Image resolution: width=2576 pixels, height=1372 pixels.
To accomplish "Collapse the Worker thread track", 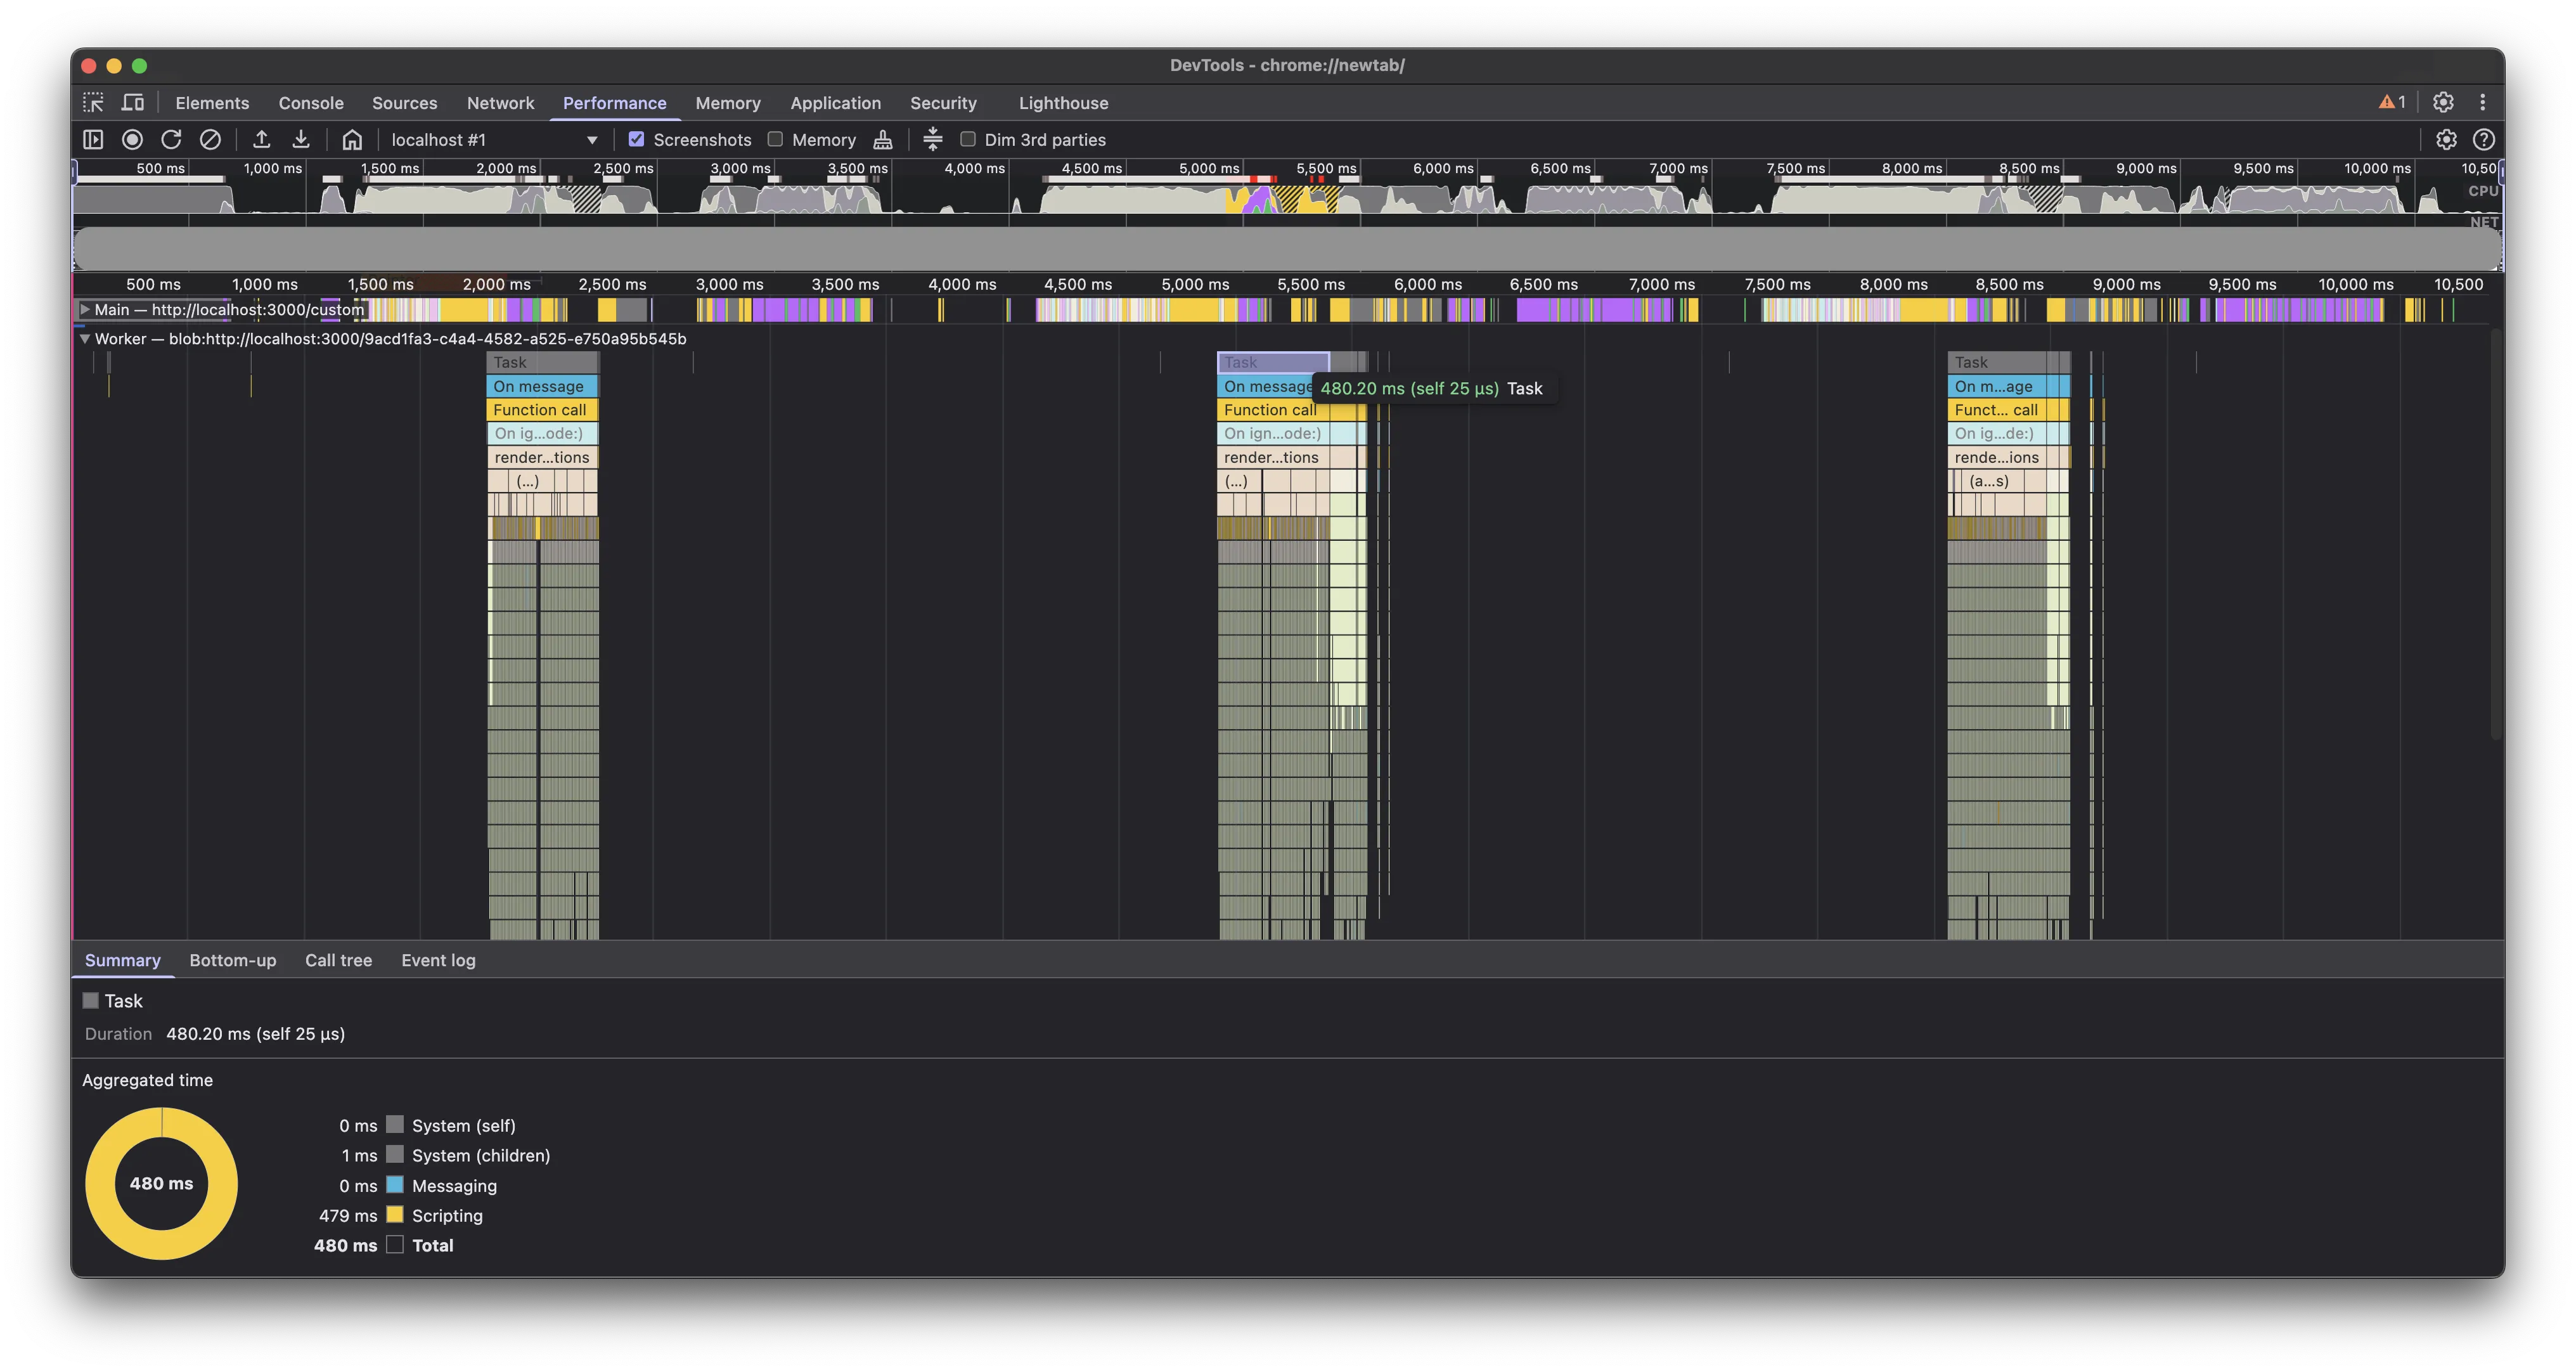I will tap(85, 339).
